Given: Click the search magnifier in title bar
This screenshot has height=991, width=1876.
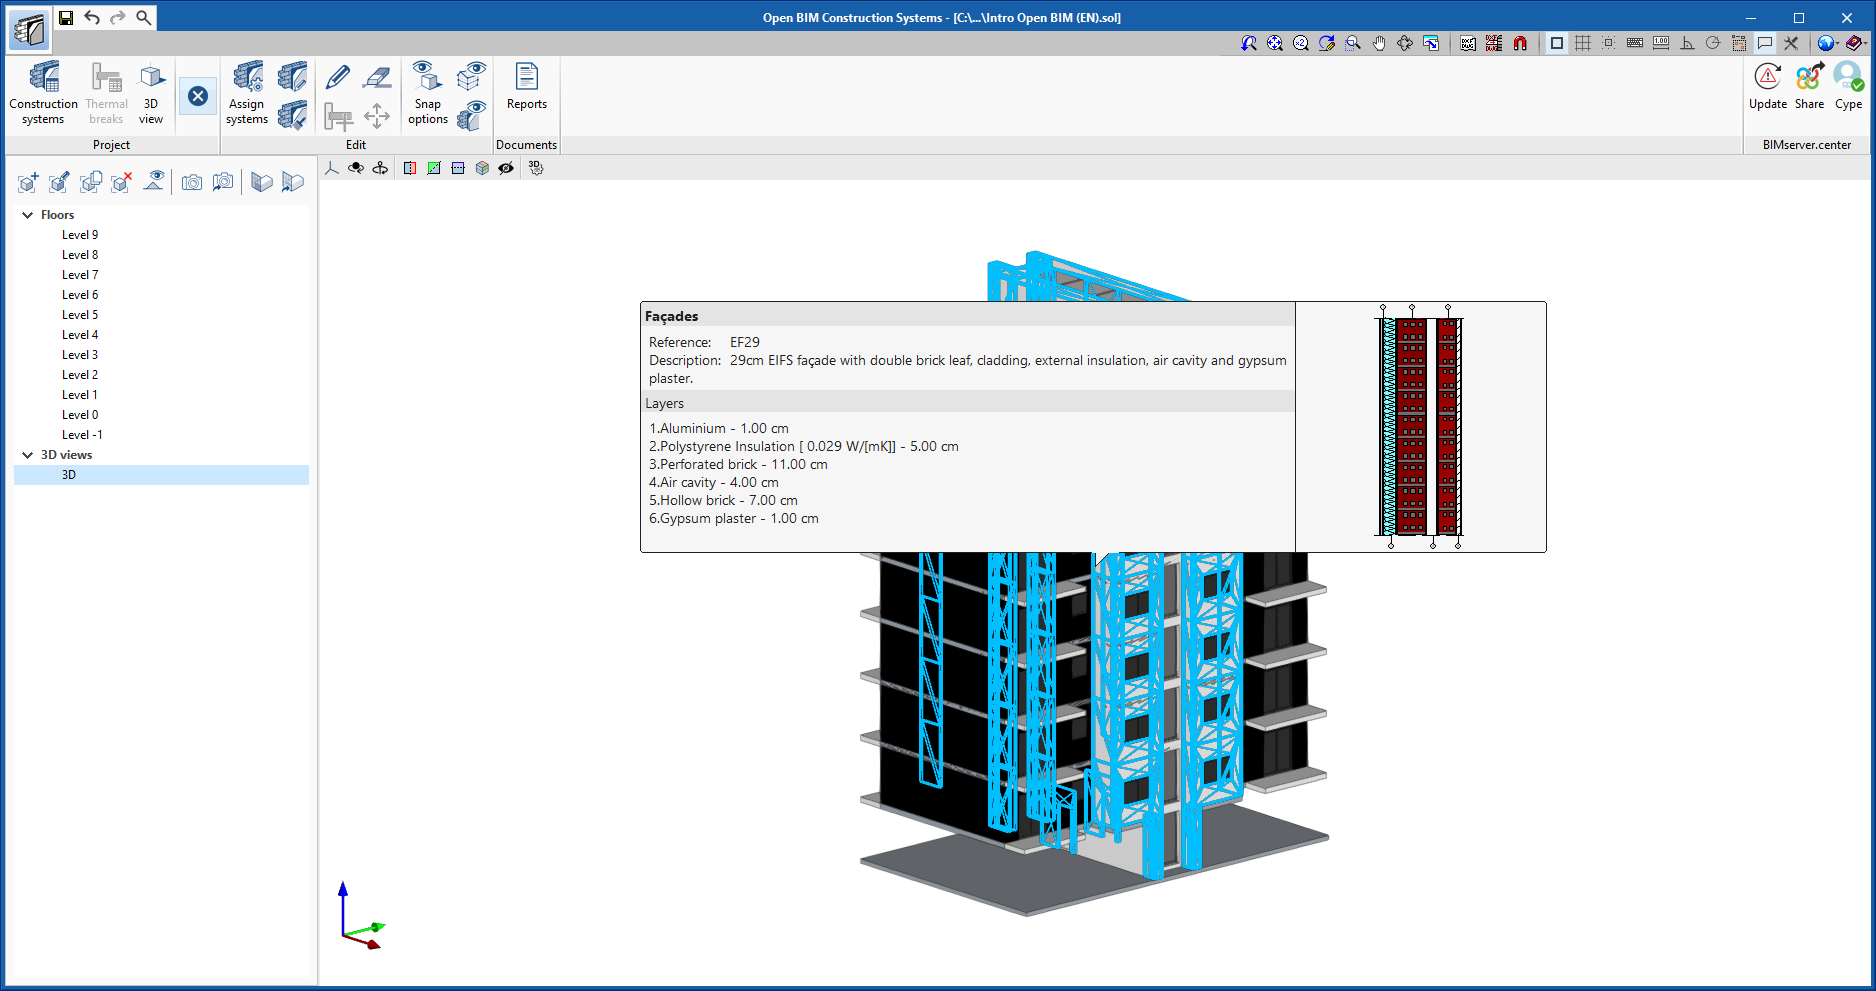Looking at the screenshot, I should [144, 17].
